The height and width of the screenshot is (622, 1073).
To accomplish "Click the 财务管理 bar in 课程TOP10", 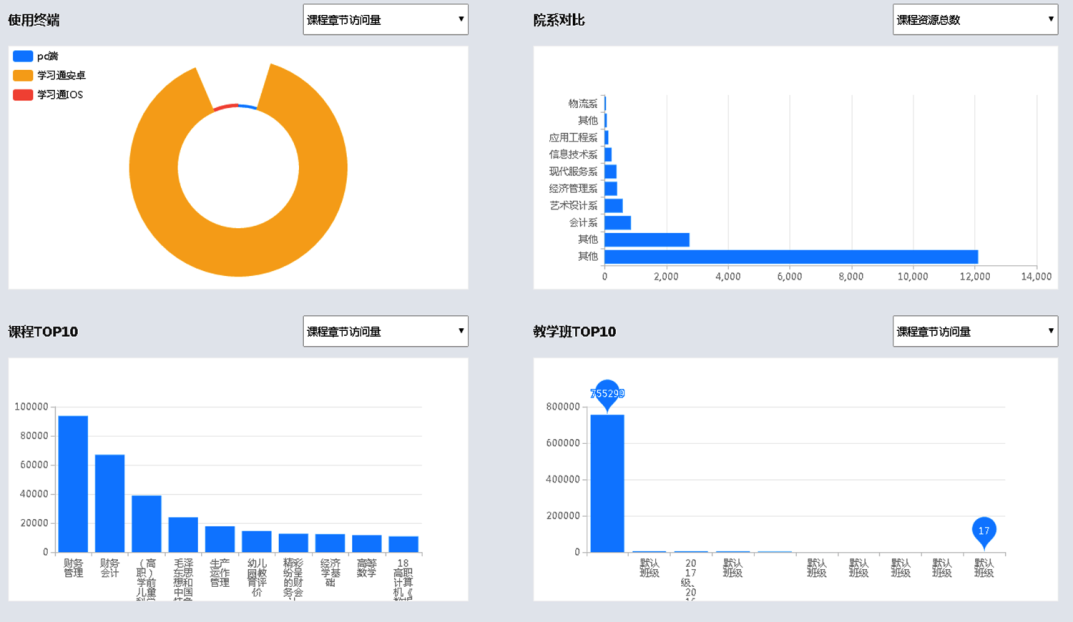I will click(x=73, y=484).
